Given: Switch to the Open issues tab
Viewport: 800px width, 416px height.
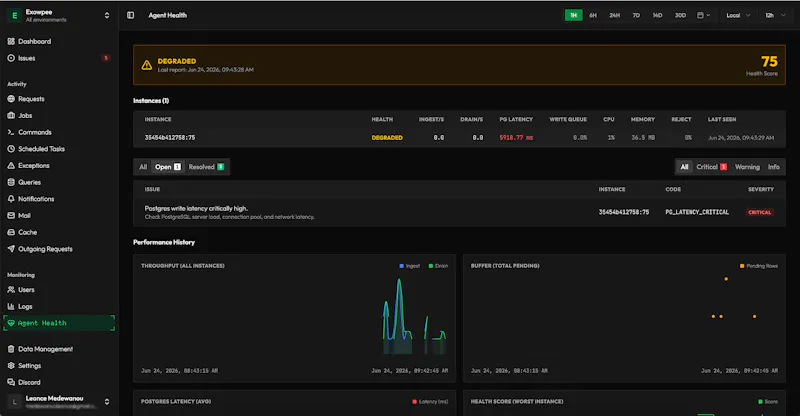Looking at the screenshot, I should [x=168, y=167].
